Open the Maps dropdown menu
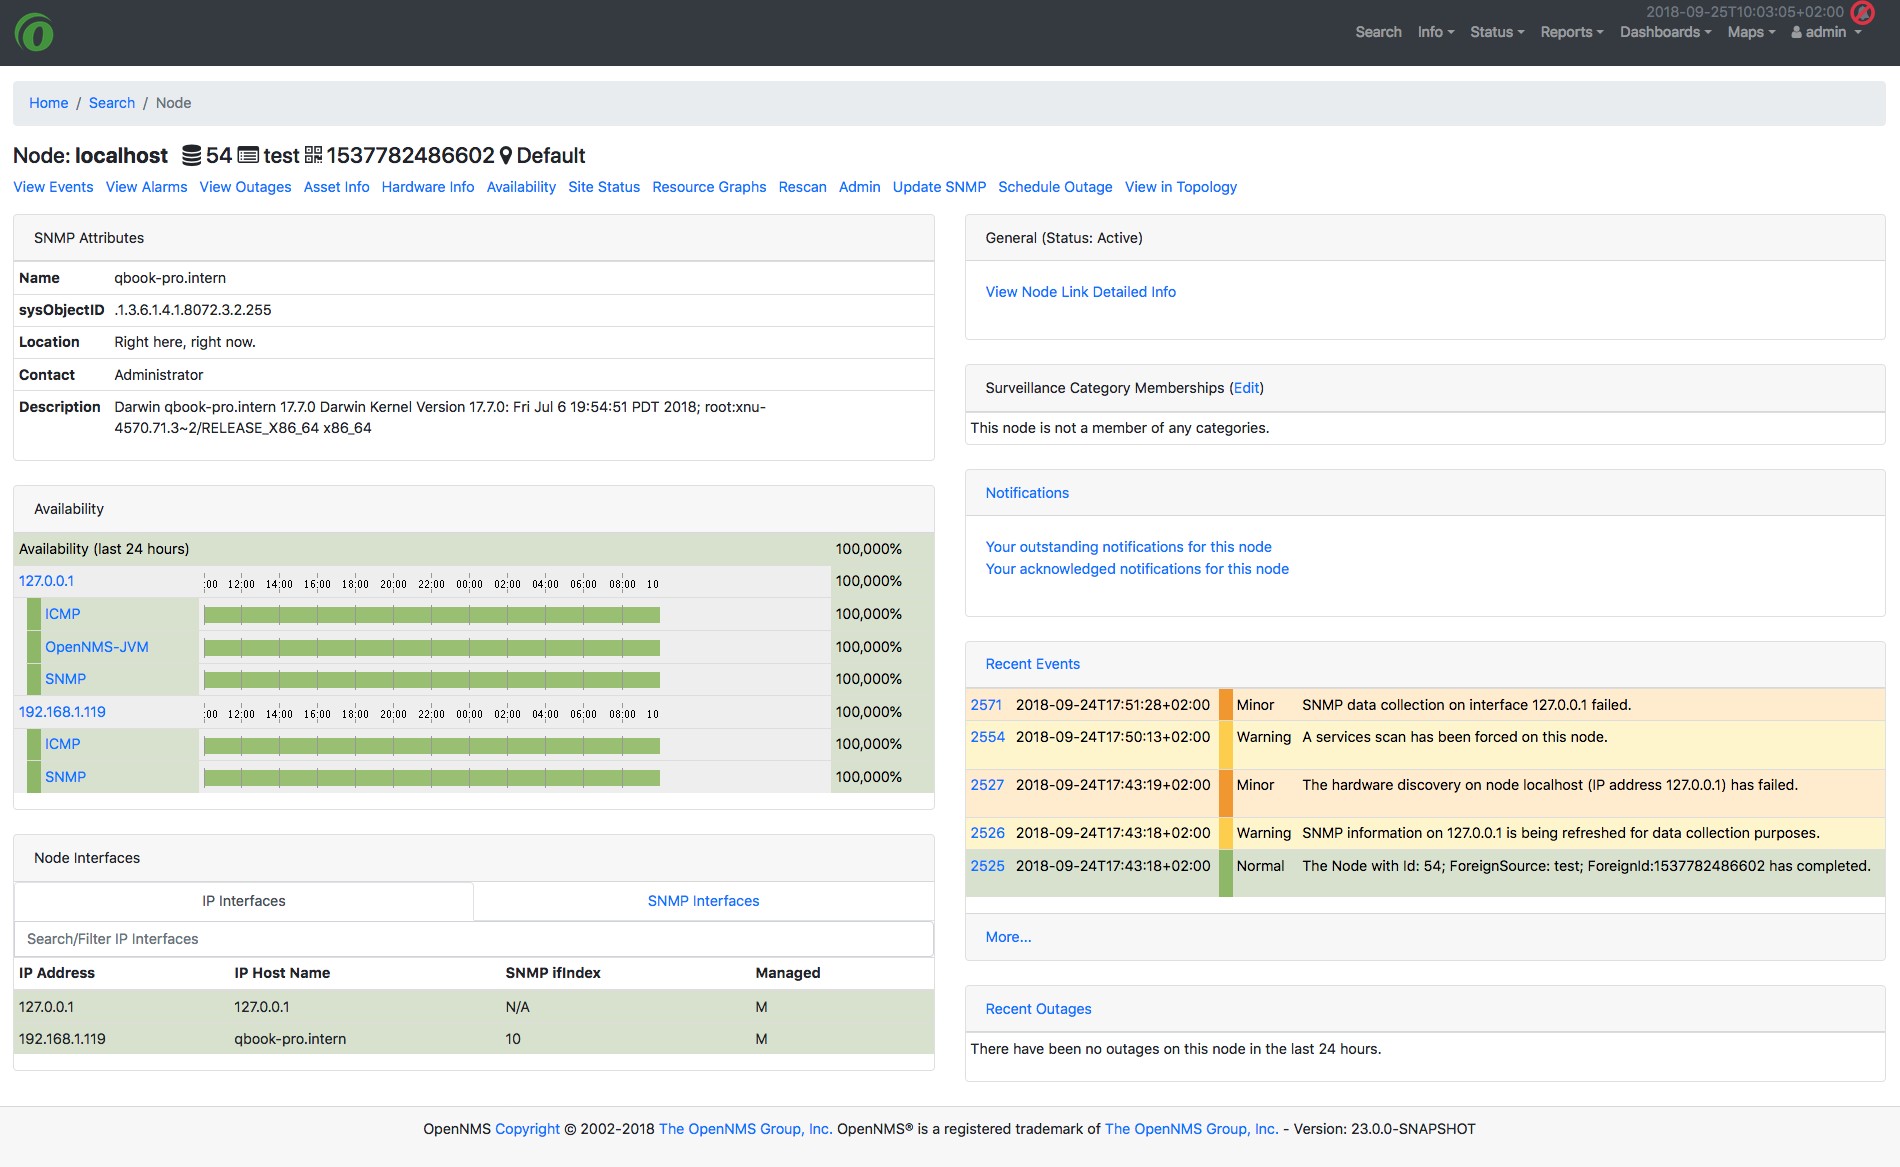This screenshot has width=1900, height=1167. coord(1749,31)
